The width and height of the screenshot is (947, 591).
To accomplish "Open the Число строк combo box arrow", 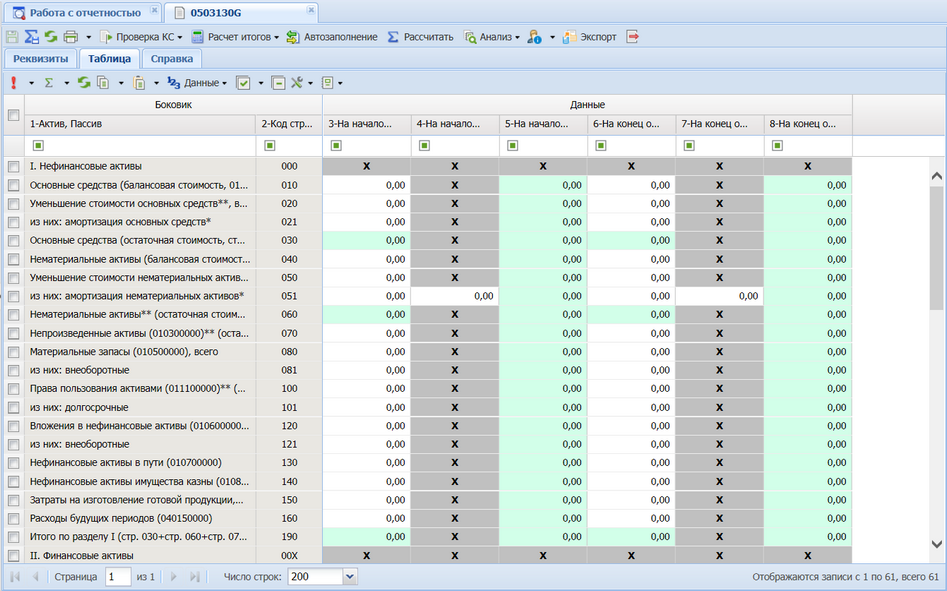I will pos(350,577).
